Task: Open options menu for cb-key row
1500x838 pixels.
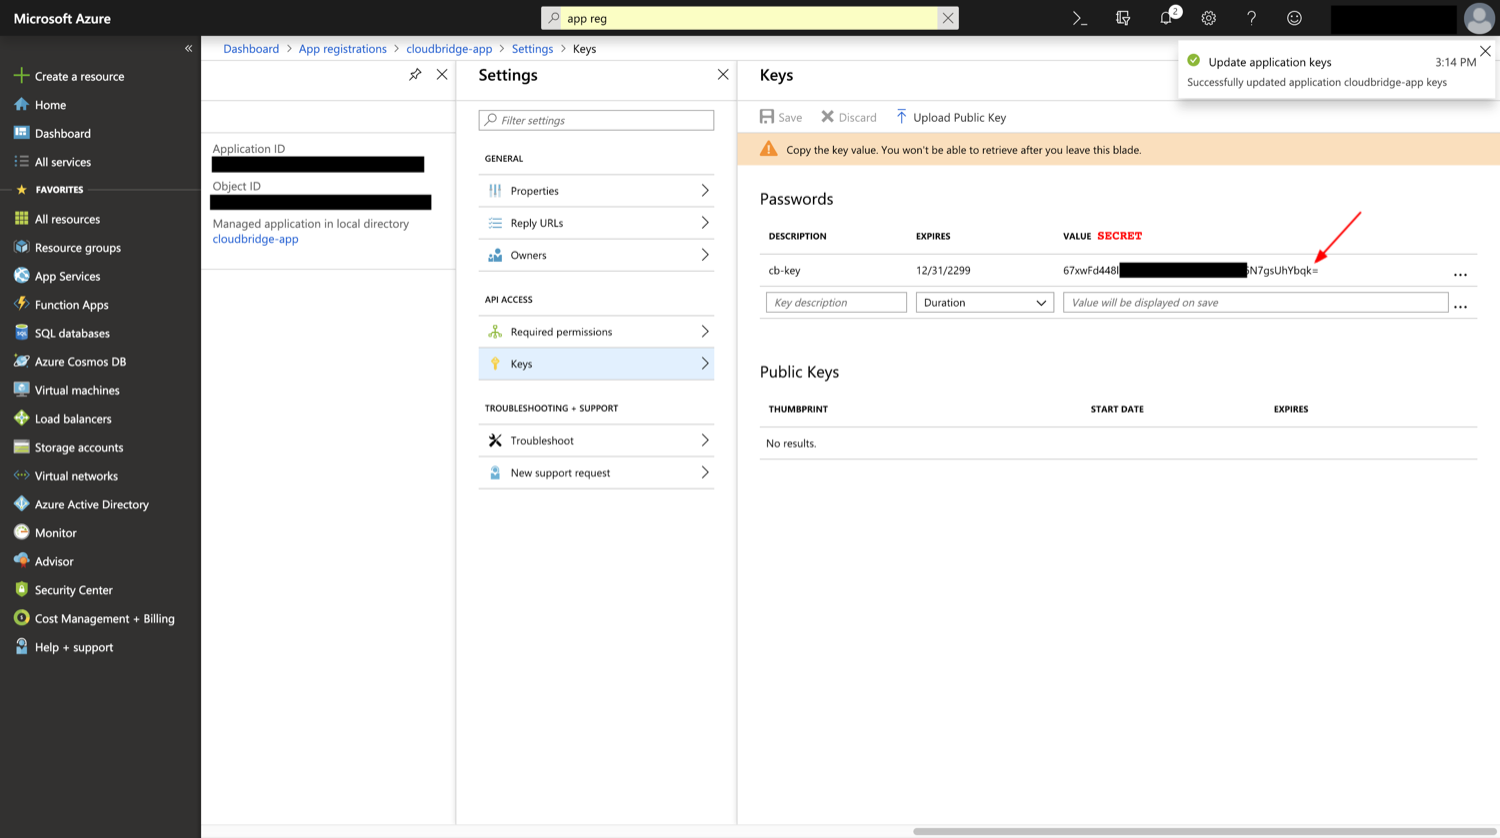Action: click(1460, 274)
